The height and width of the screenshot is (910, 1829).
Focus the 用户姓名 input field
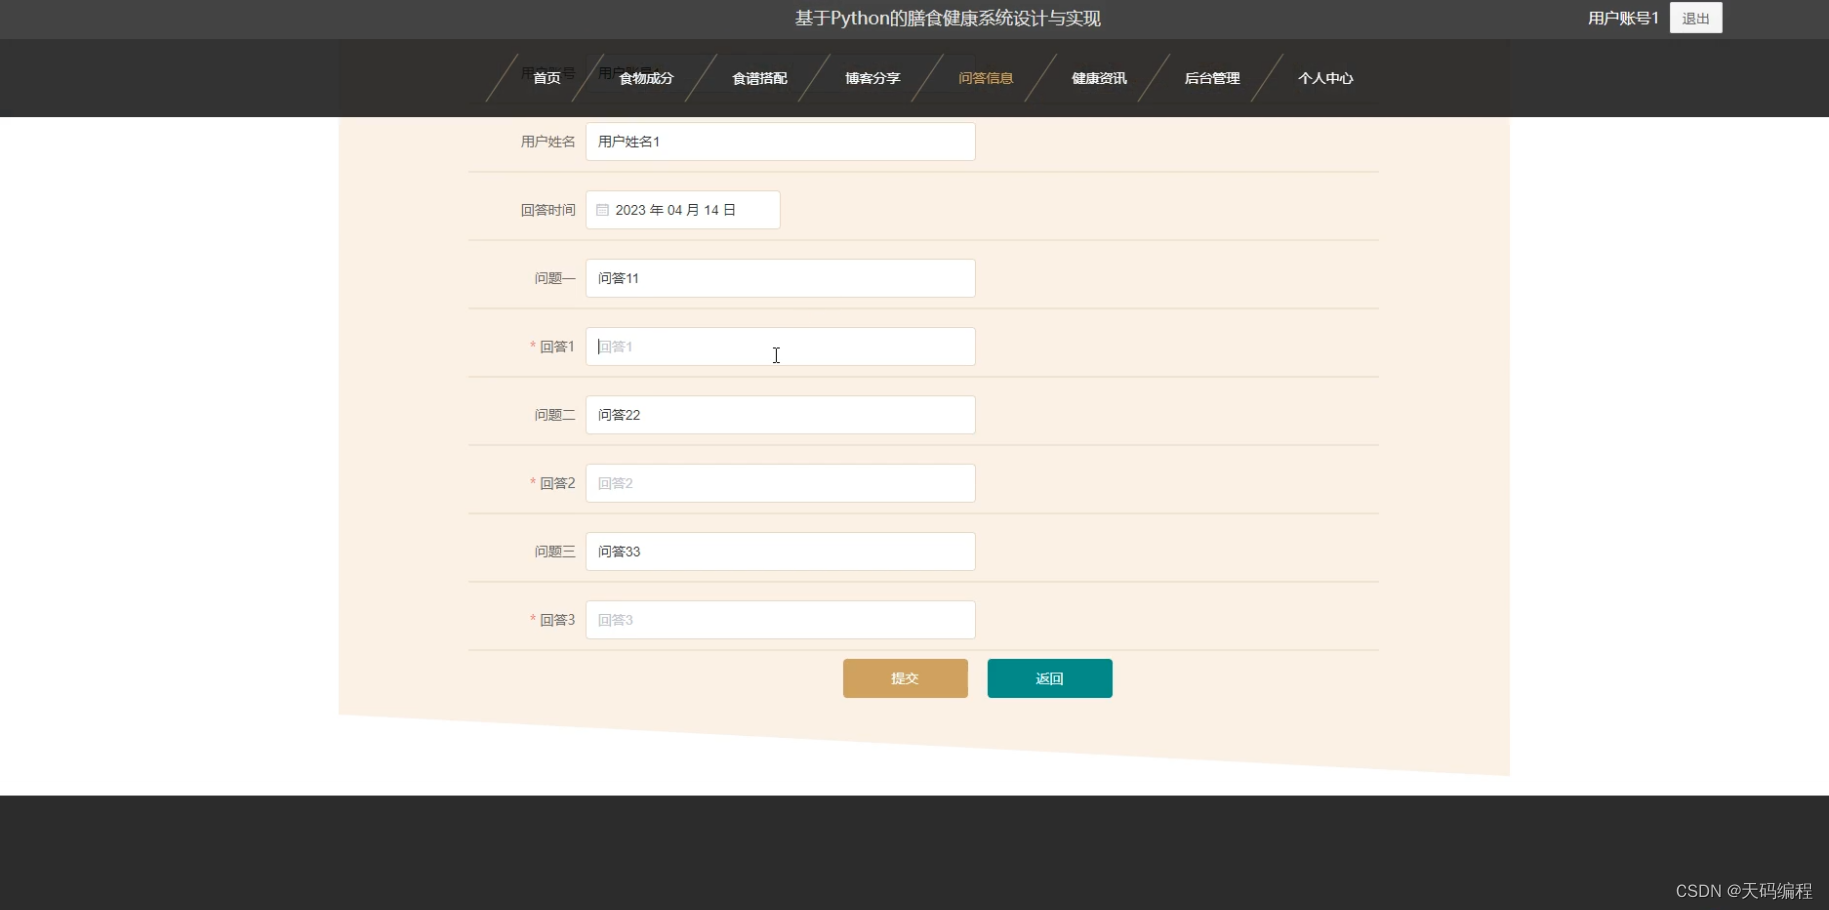[x=780, y=142]
